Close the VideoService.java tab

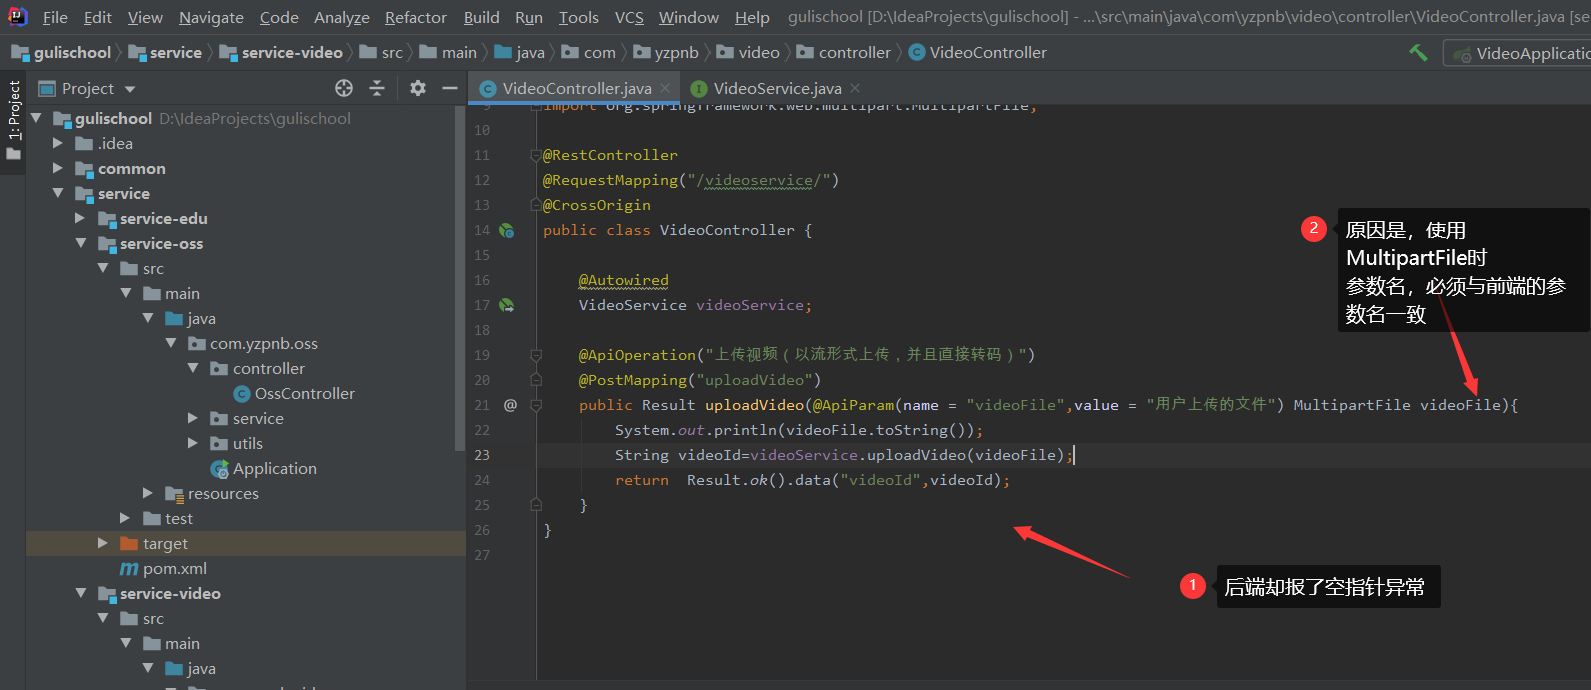coord(855,89)
